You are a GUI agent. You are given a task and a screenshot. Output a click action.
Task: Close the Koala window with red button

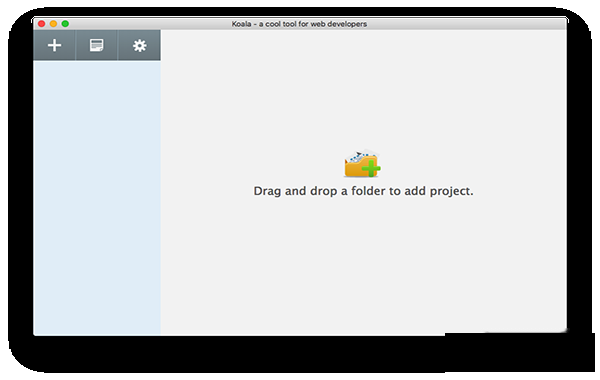42,24
